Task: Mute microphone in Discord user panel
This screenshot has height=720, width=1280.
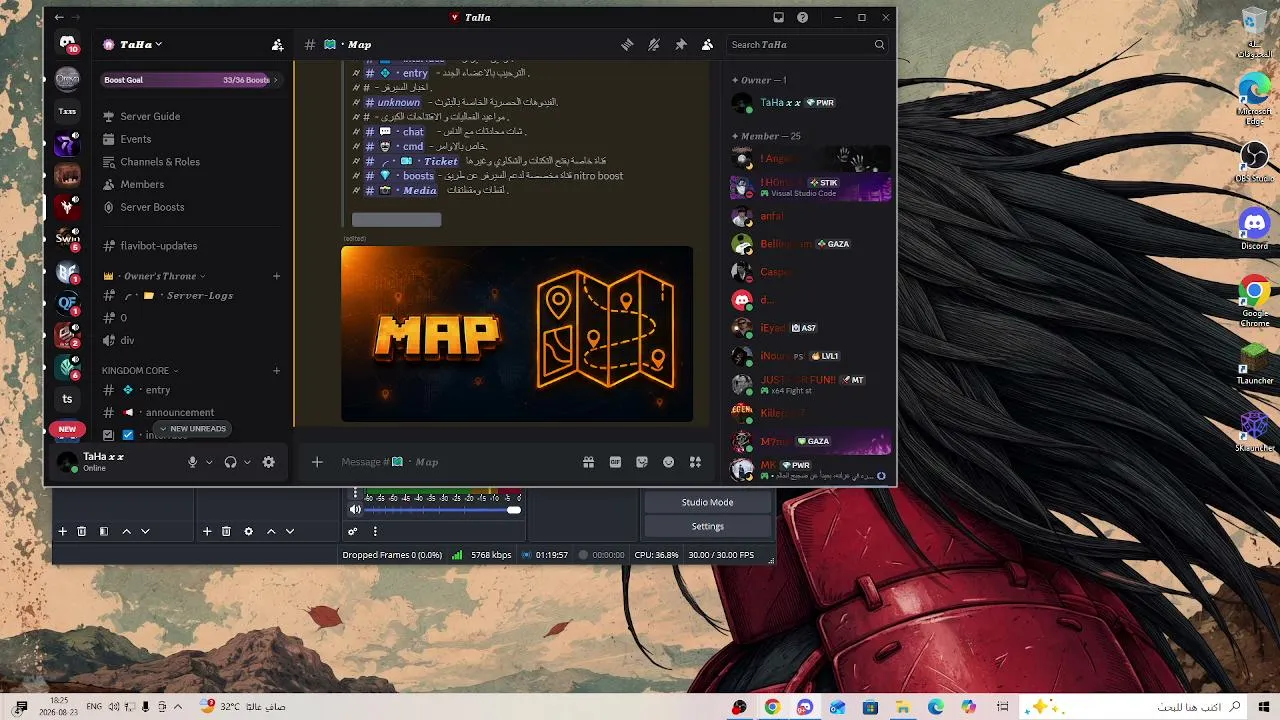Action: click(x=193, y=462)
